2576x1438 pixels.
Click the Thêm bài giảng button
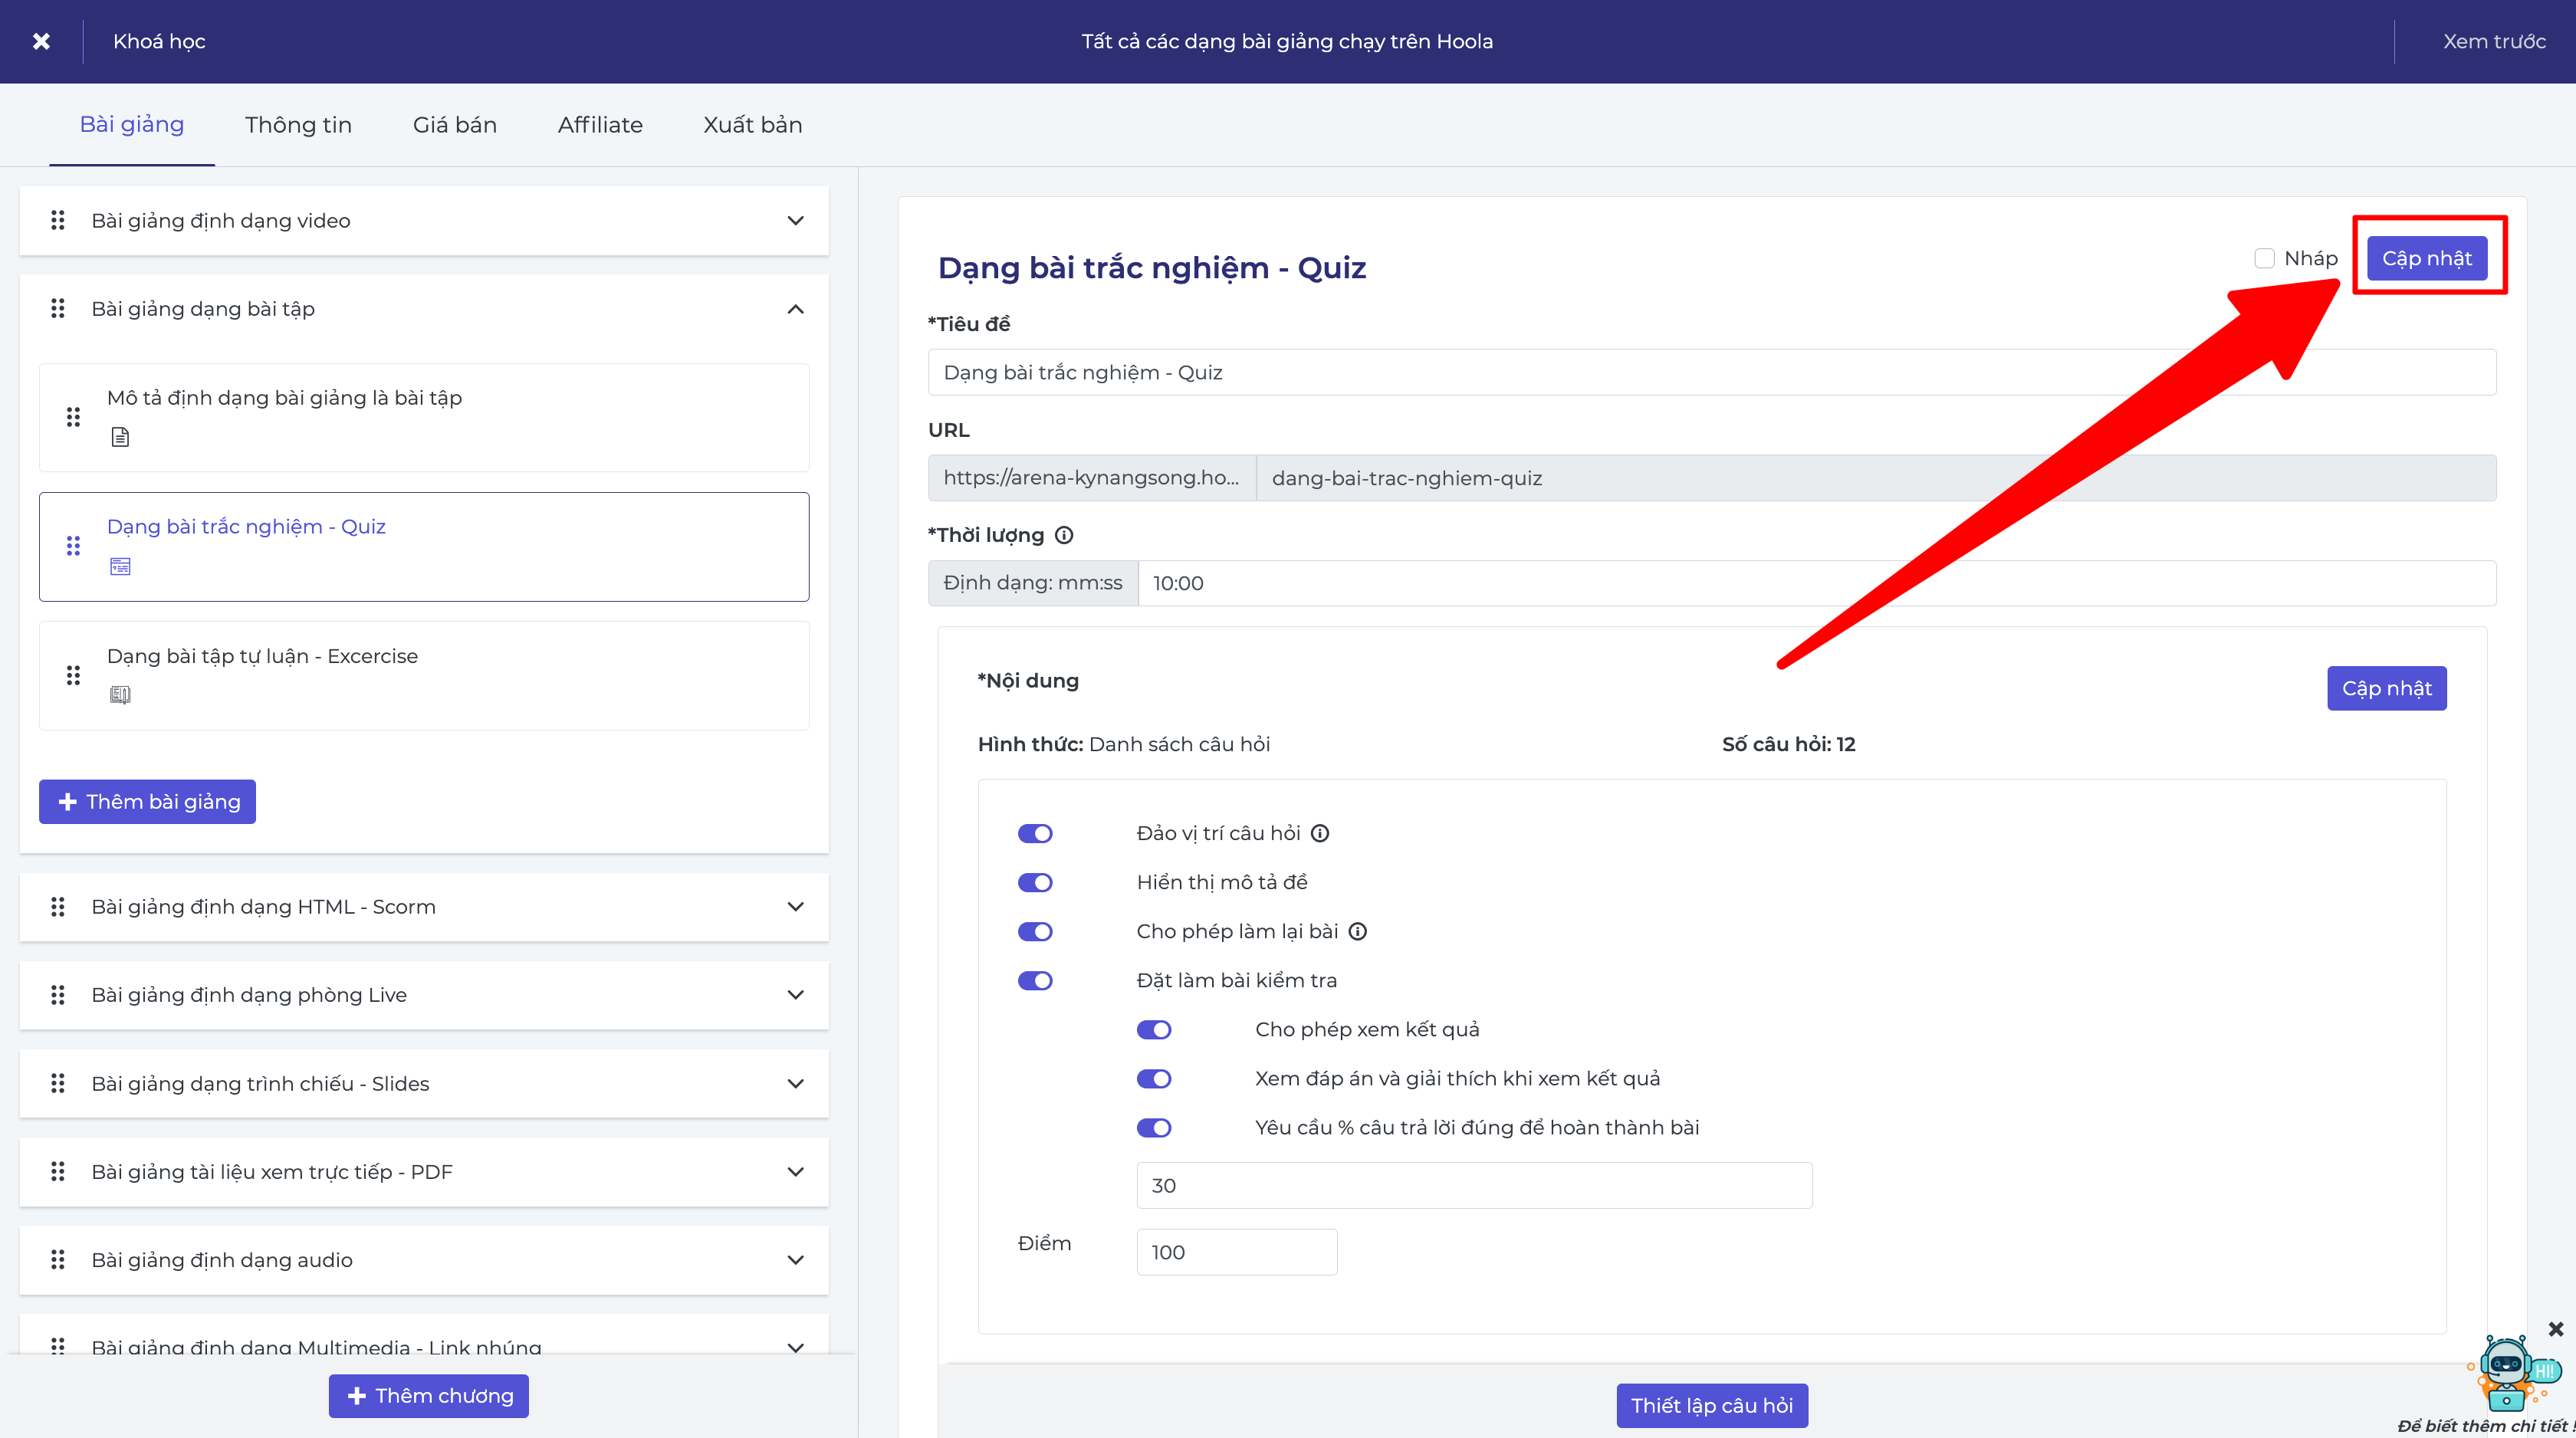(147, 801)
